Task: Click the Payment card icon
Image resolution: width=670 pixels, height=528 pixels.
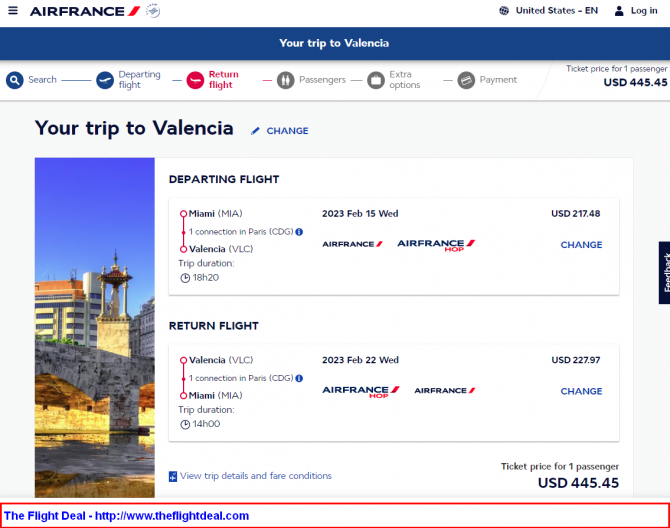Action: 466,80
